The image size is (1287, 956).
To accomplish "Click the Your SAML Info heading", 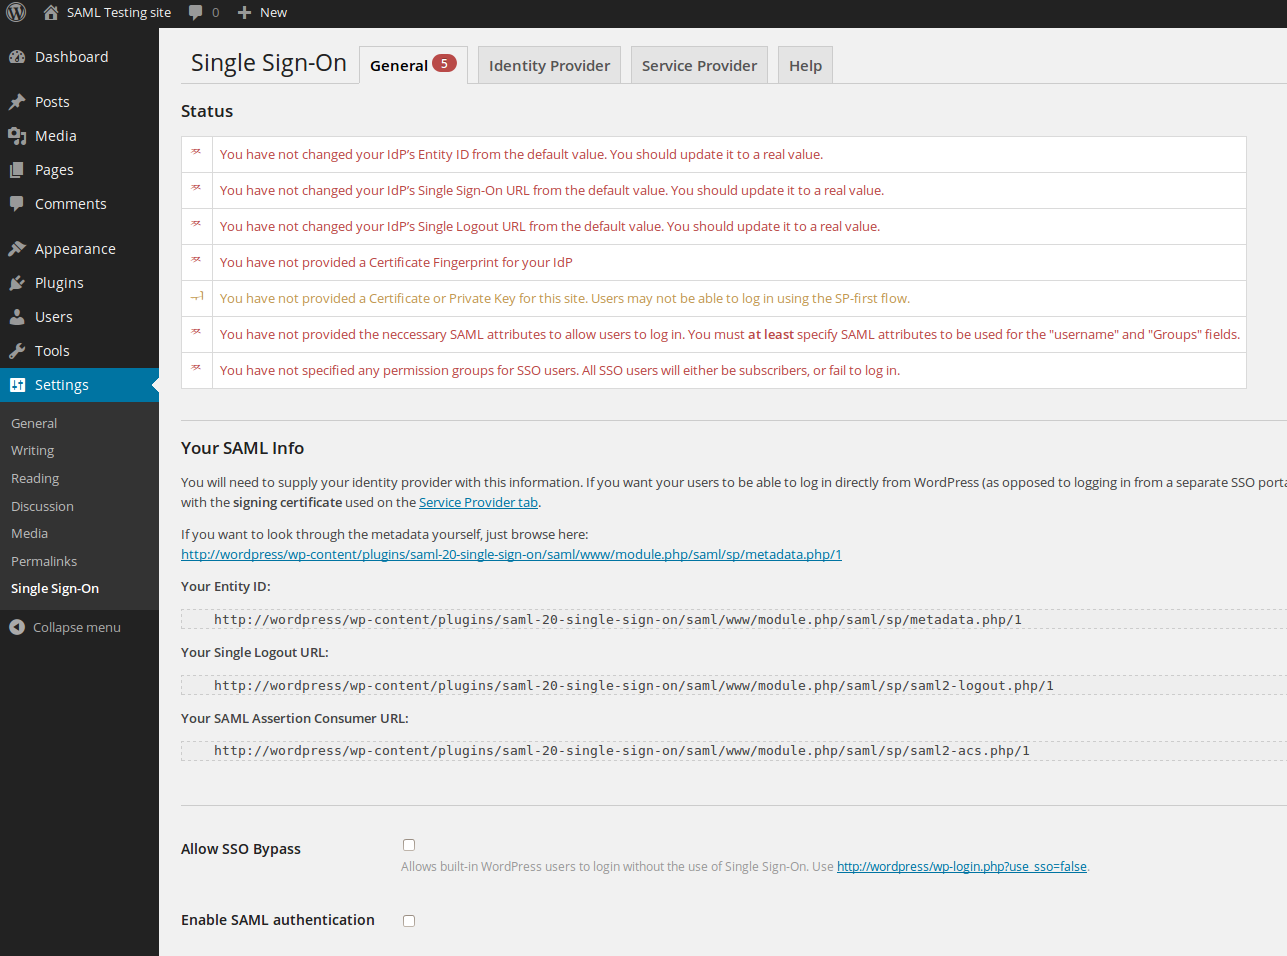I will (242, 448).
